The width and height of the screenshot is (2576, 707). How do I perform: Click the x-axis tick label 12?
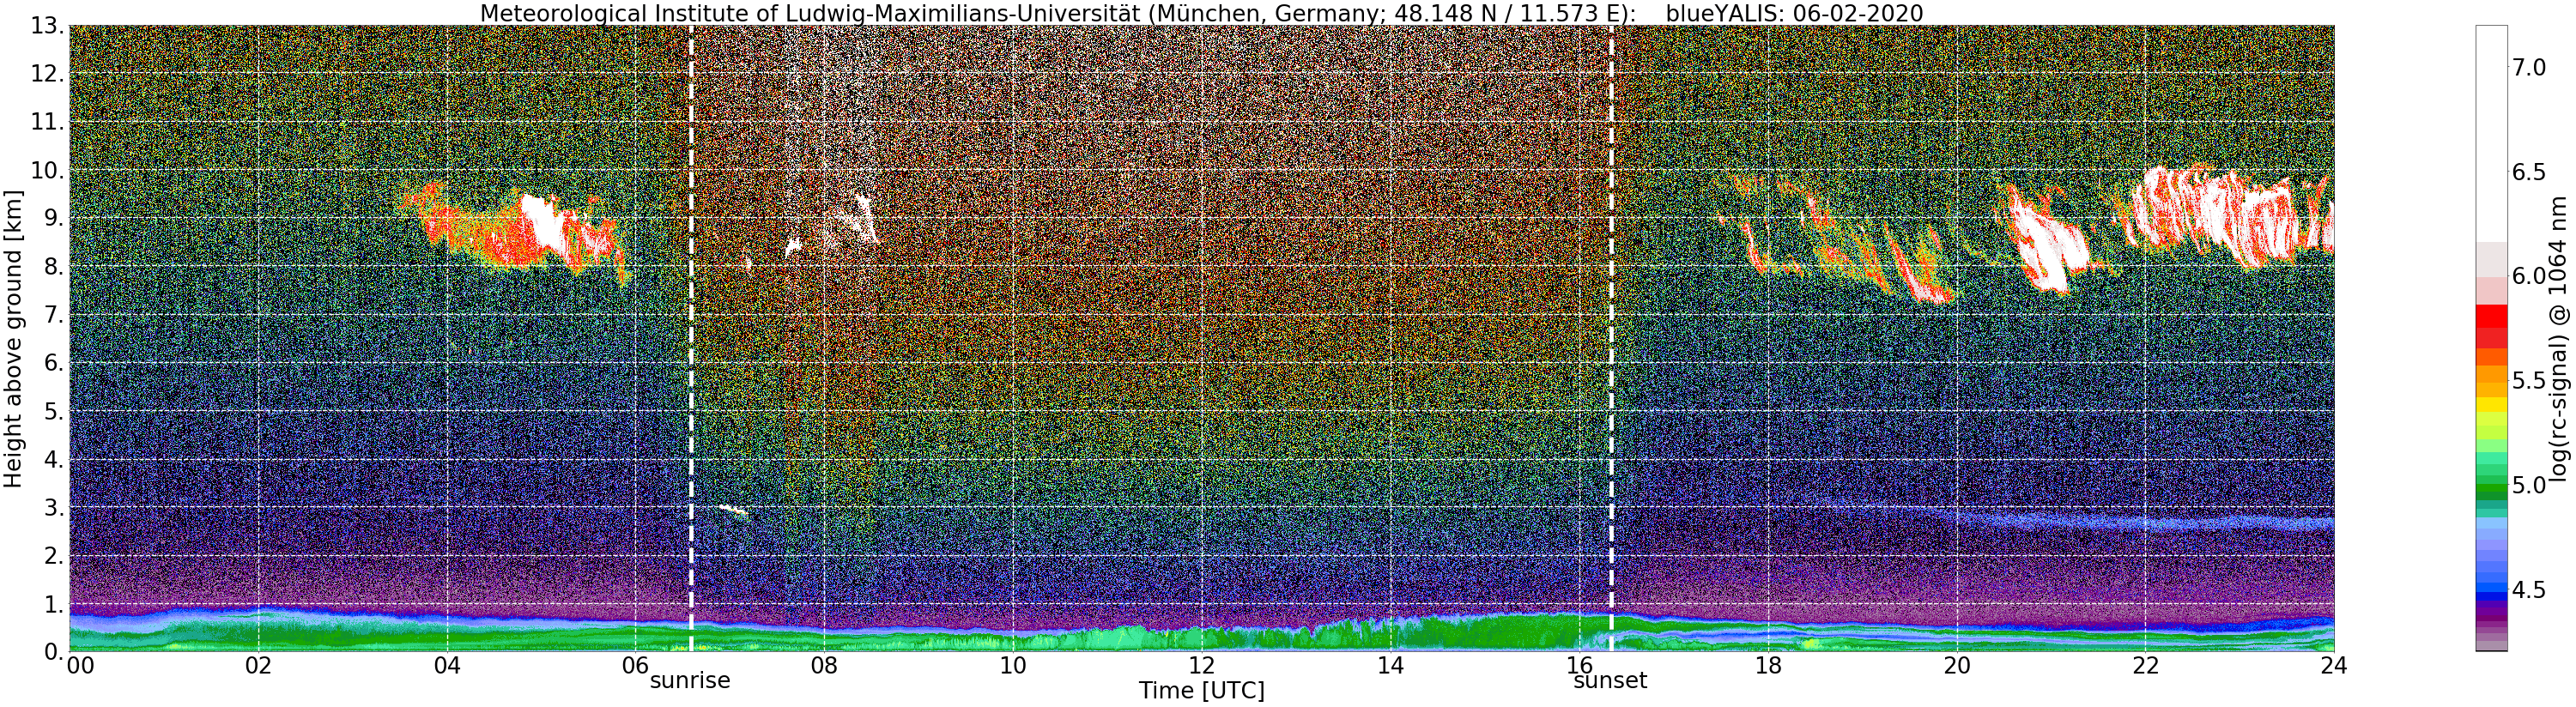1201,665
